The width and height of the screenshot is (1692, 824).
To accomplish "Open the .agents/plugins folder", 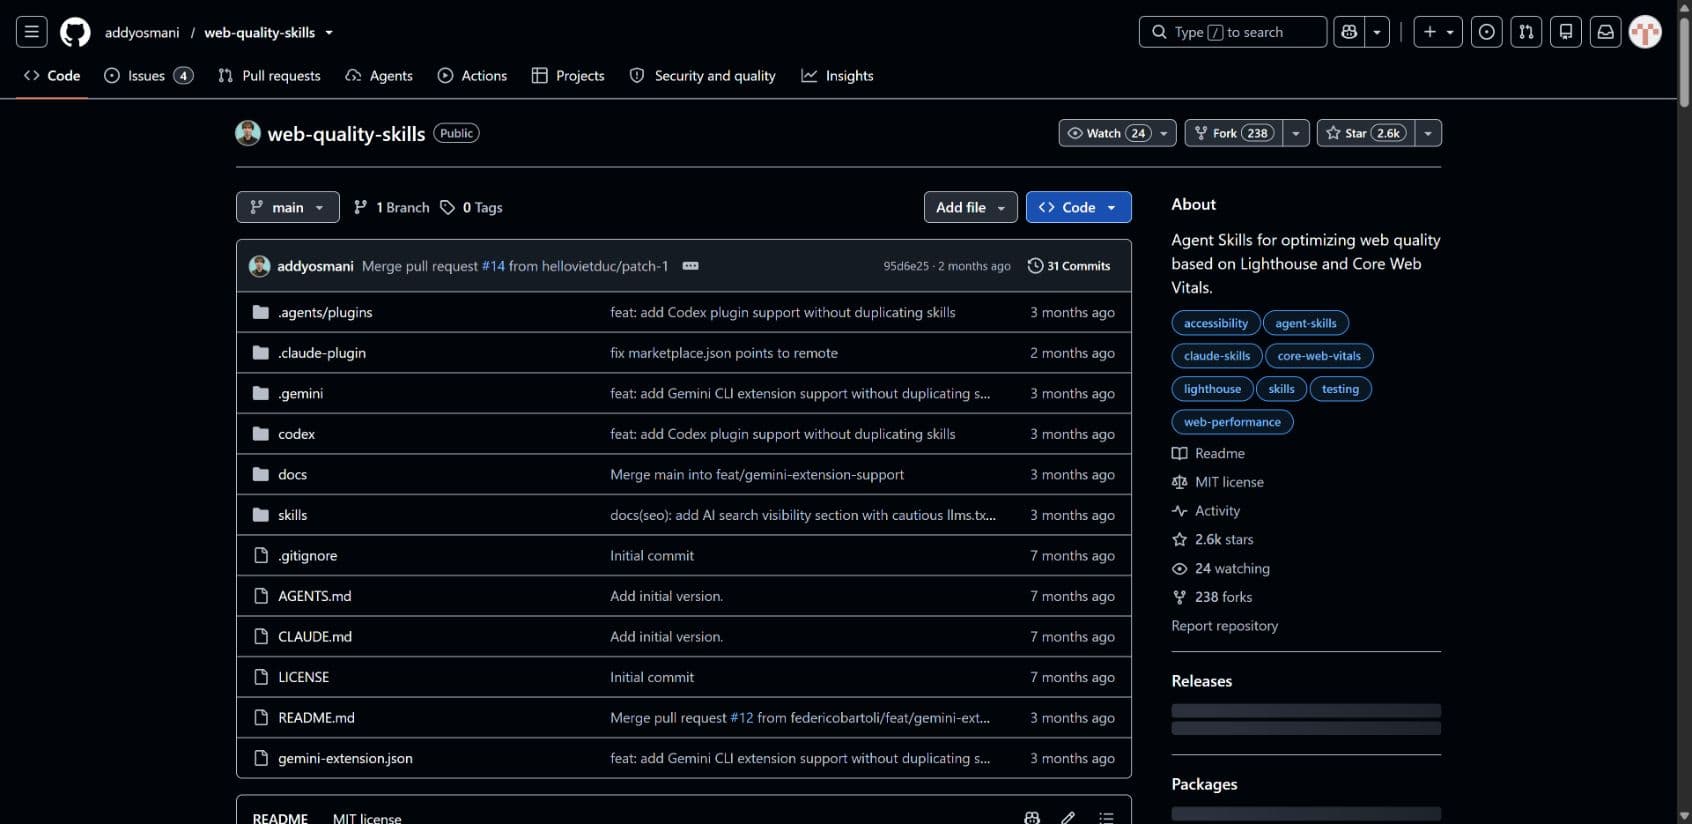I will coord(325,312).
